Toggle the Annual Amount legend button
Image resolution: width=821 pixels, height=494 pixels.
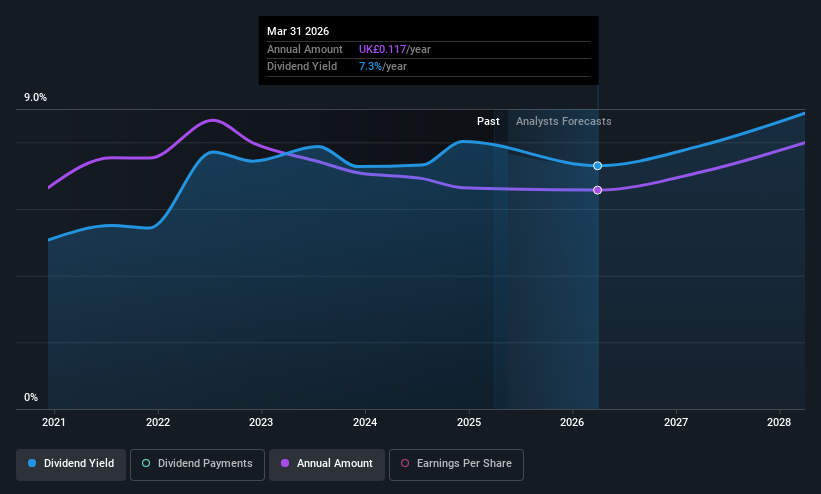click(327, 464)
